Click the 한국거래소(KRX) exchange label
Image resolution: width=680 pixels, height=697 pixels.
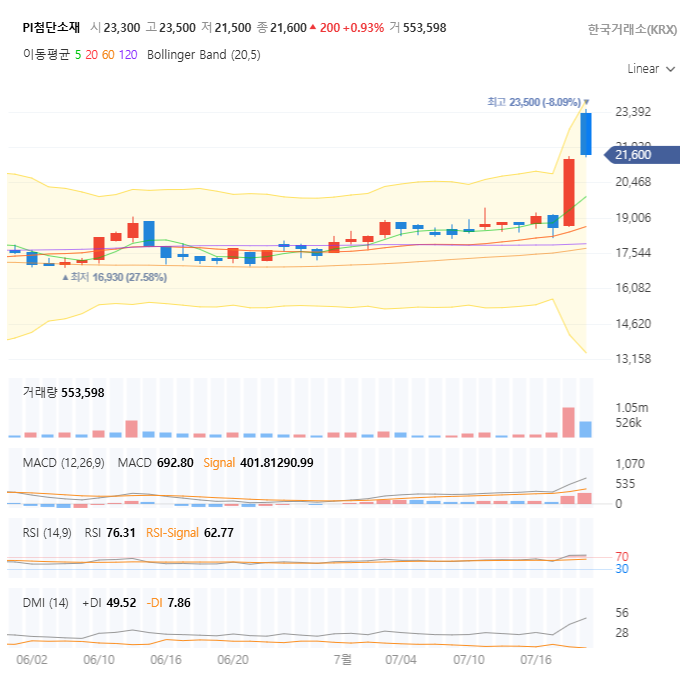[x=632, y=29]
